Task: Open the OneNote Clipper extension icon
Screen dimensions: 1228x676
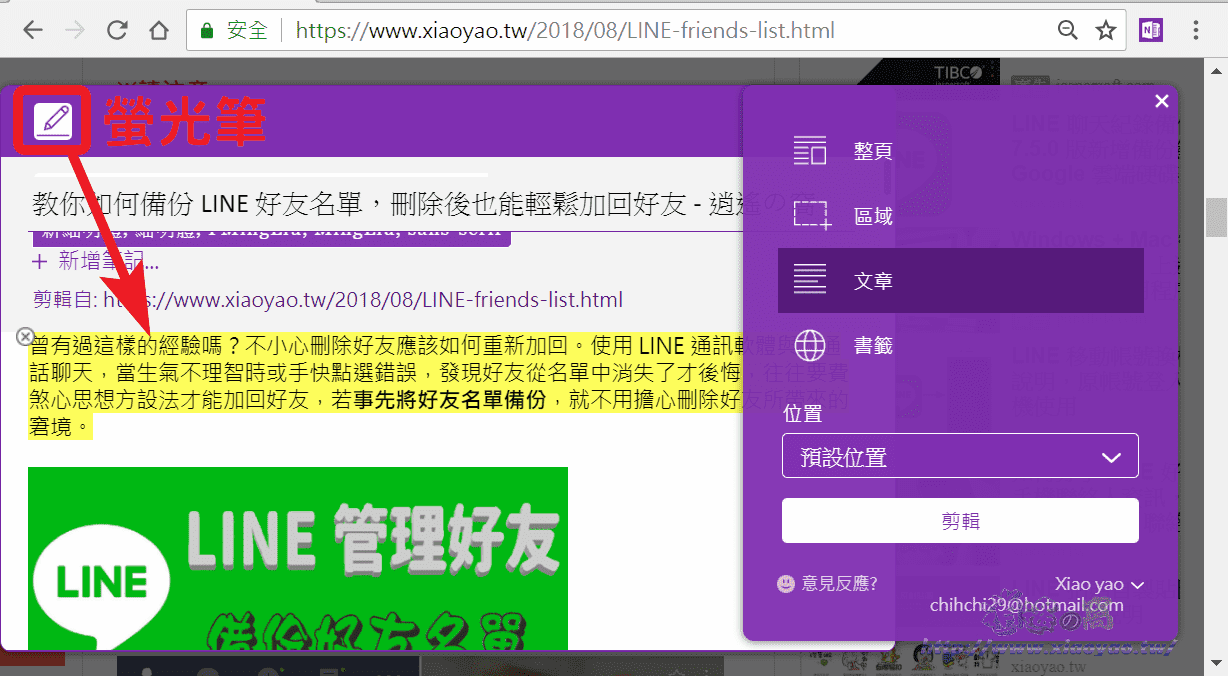Action: tap(1149, 30)
